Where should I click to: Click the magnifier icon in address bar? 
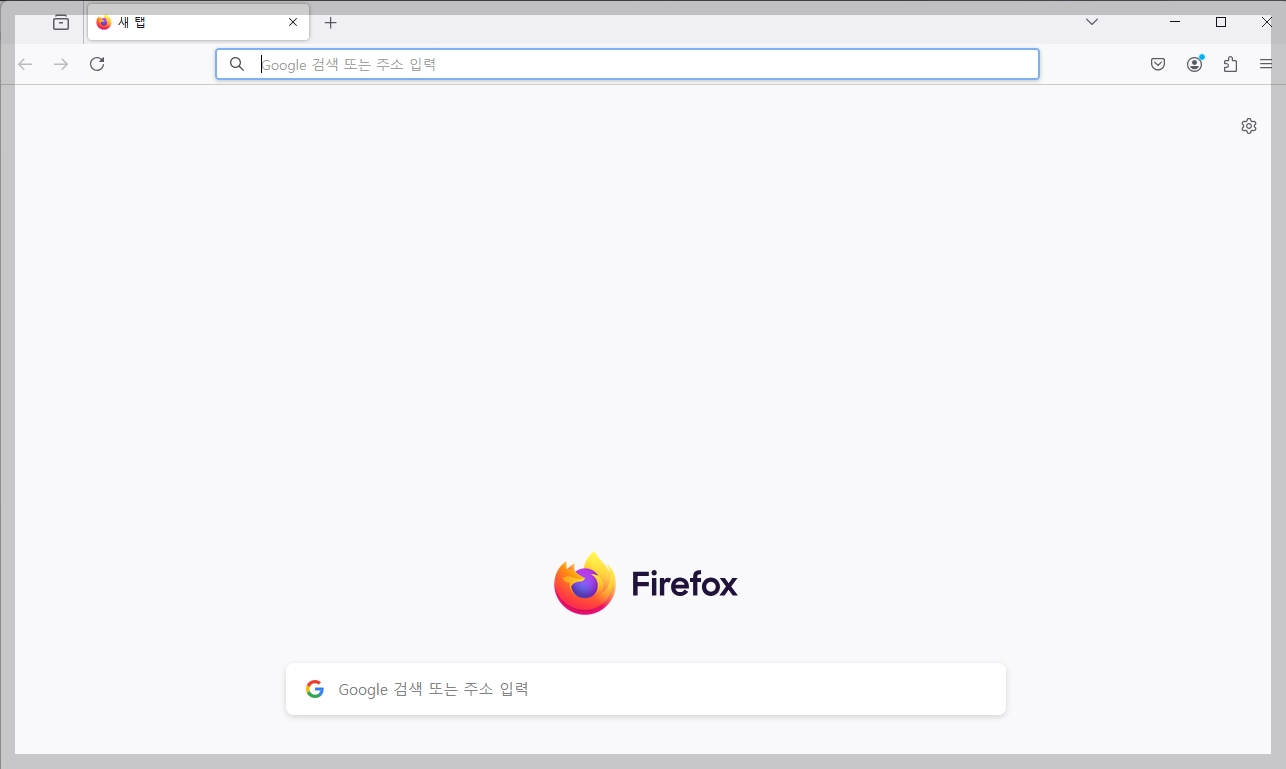237,64
